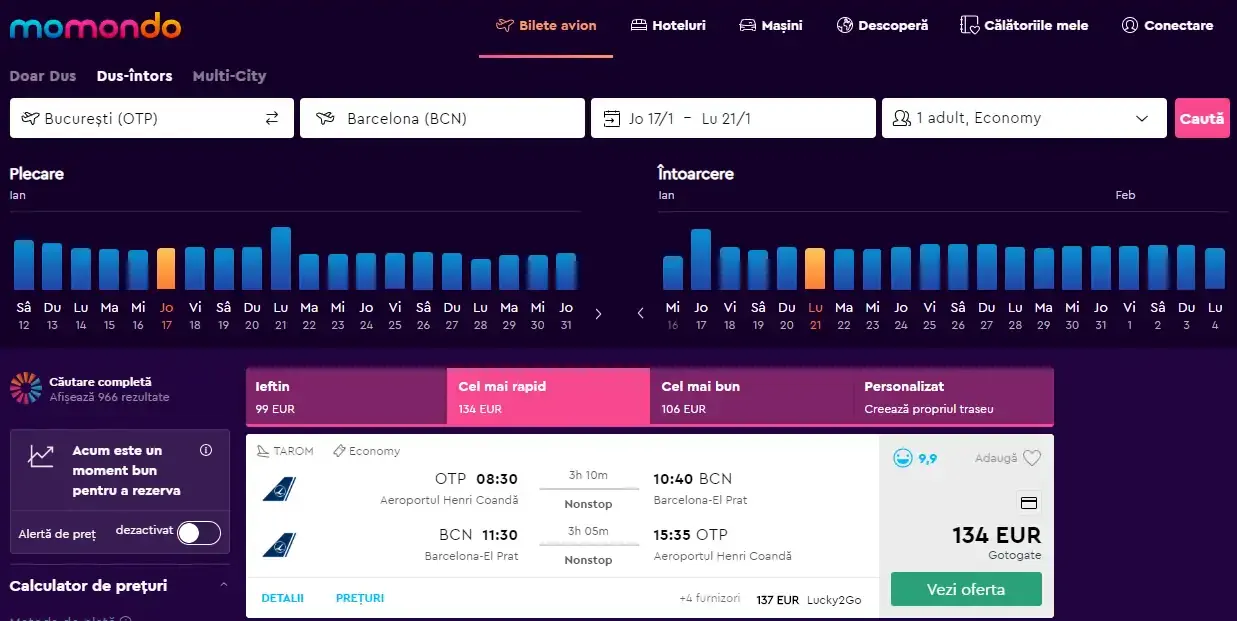Swap origin and destination airports
The width and height of the screenshot is (1237, 621).
tap(272, 118)
